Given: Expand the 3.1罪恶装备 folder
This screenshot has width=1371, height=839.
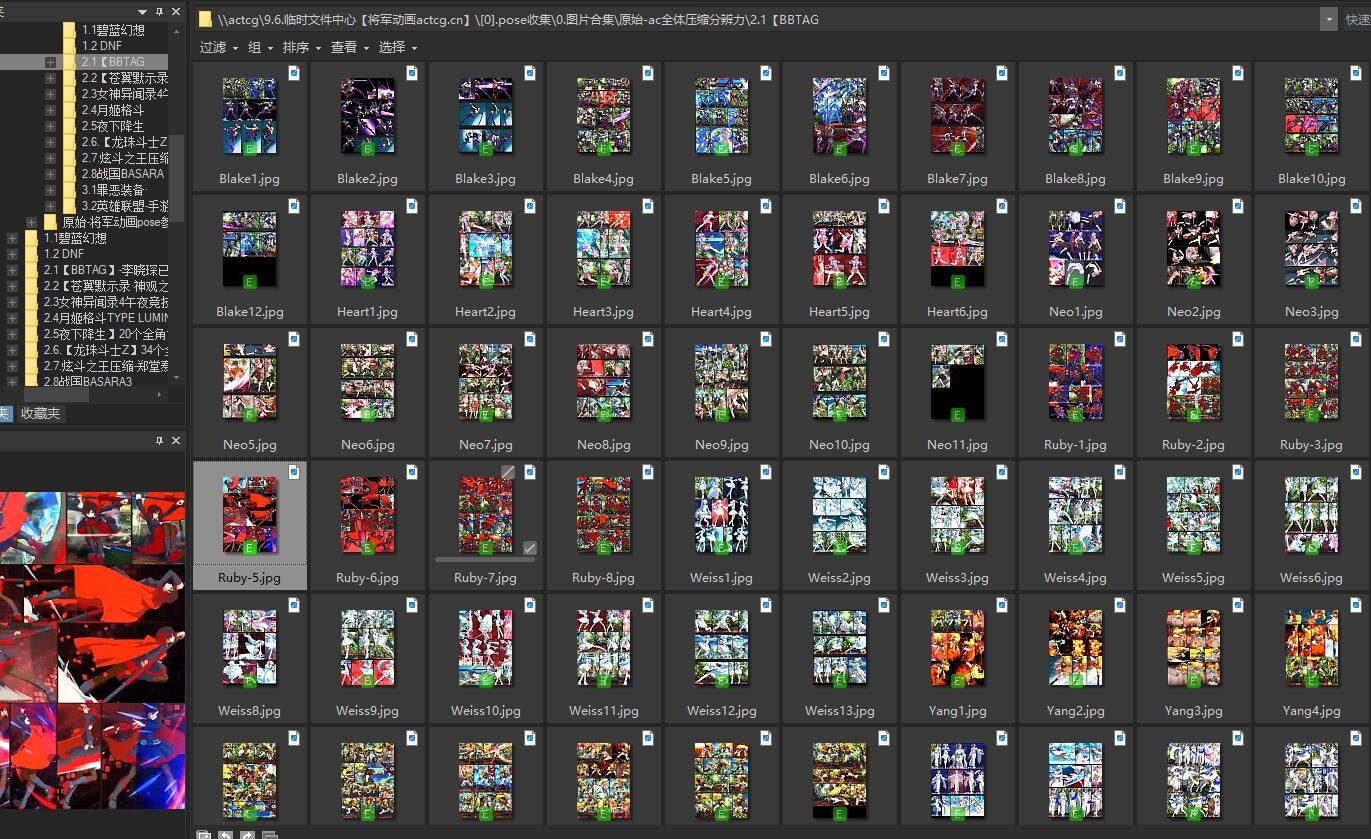Looking at the screenshot, I should [x=50, y=190].
